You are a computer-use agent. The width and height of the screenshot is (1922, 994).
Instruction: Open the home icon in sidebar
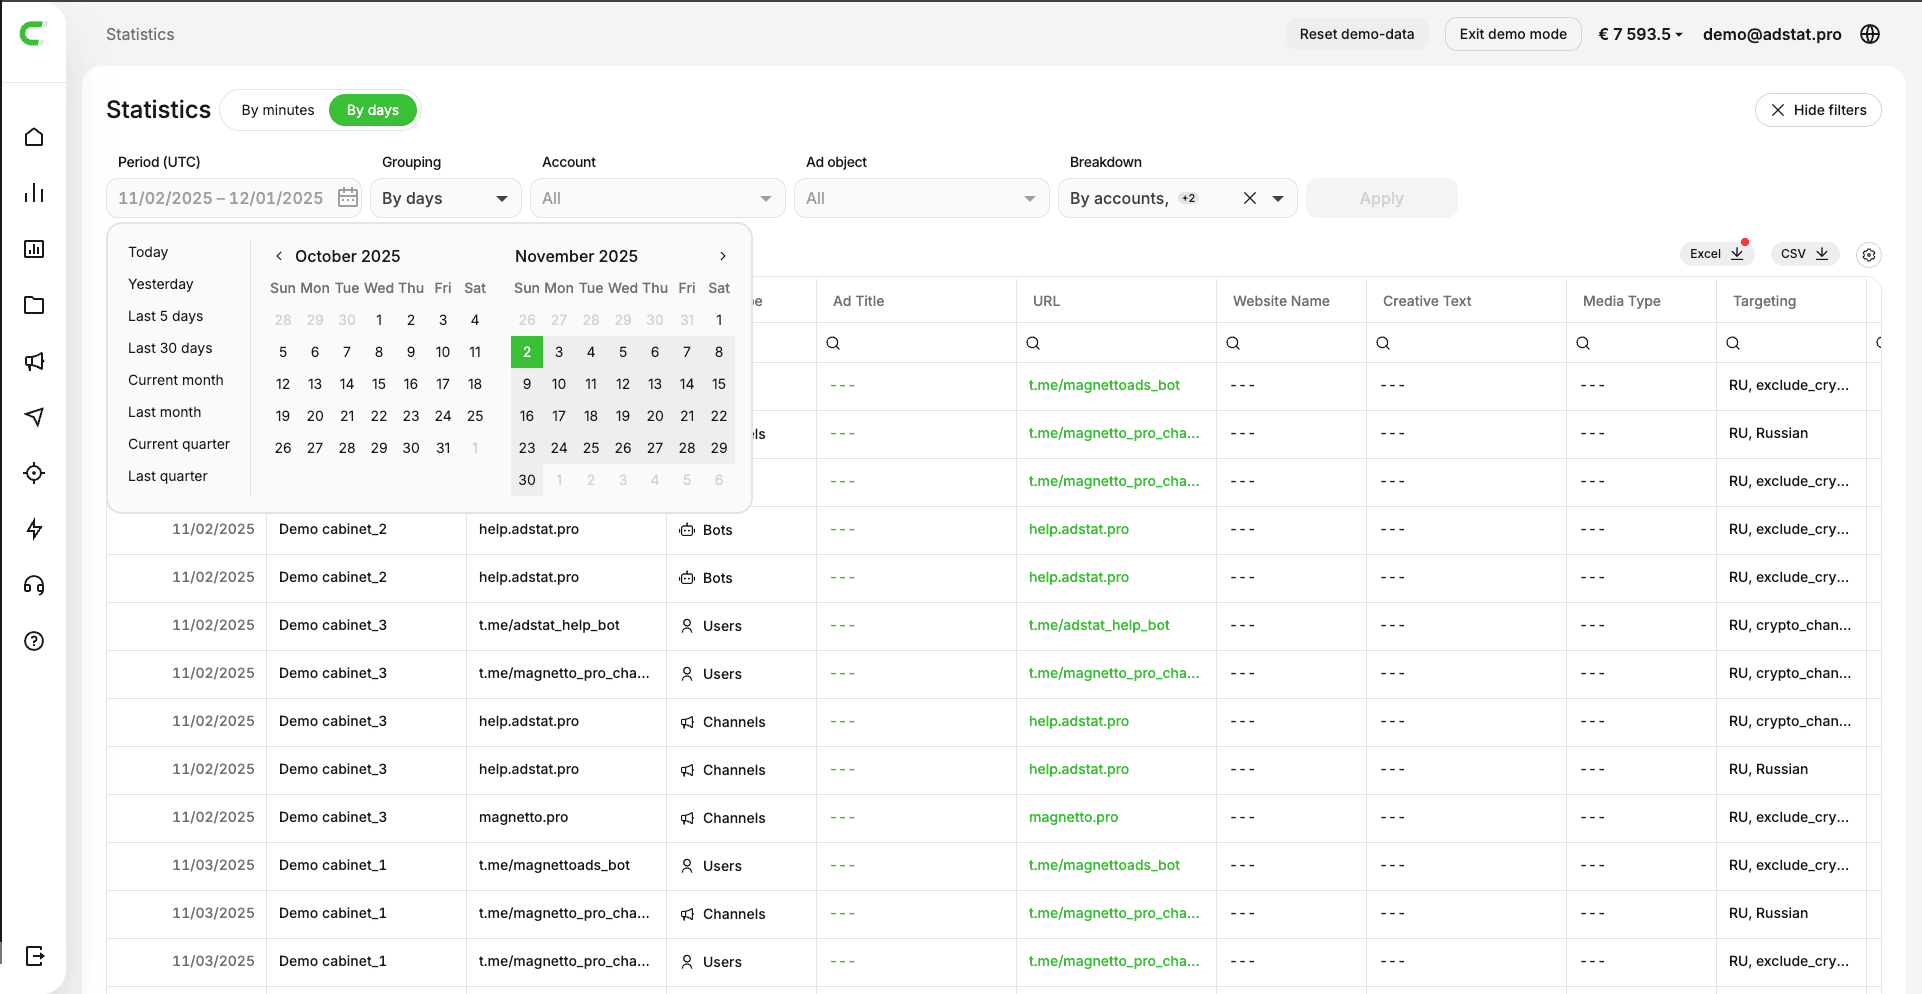click(34, 137)
